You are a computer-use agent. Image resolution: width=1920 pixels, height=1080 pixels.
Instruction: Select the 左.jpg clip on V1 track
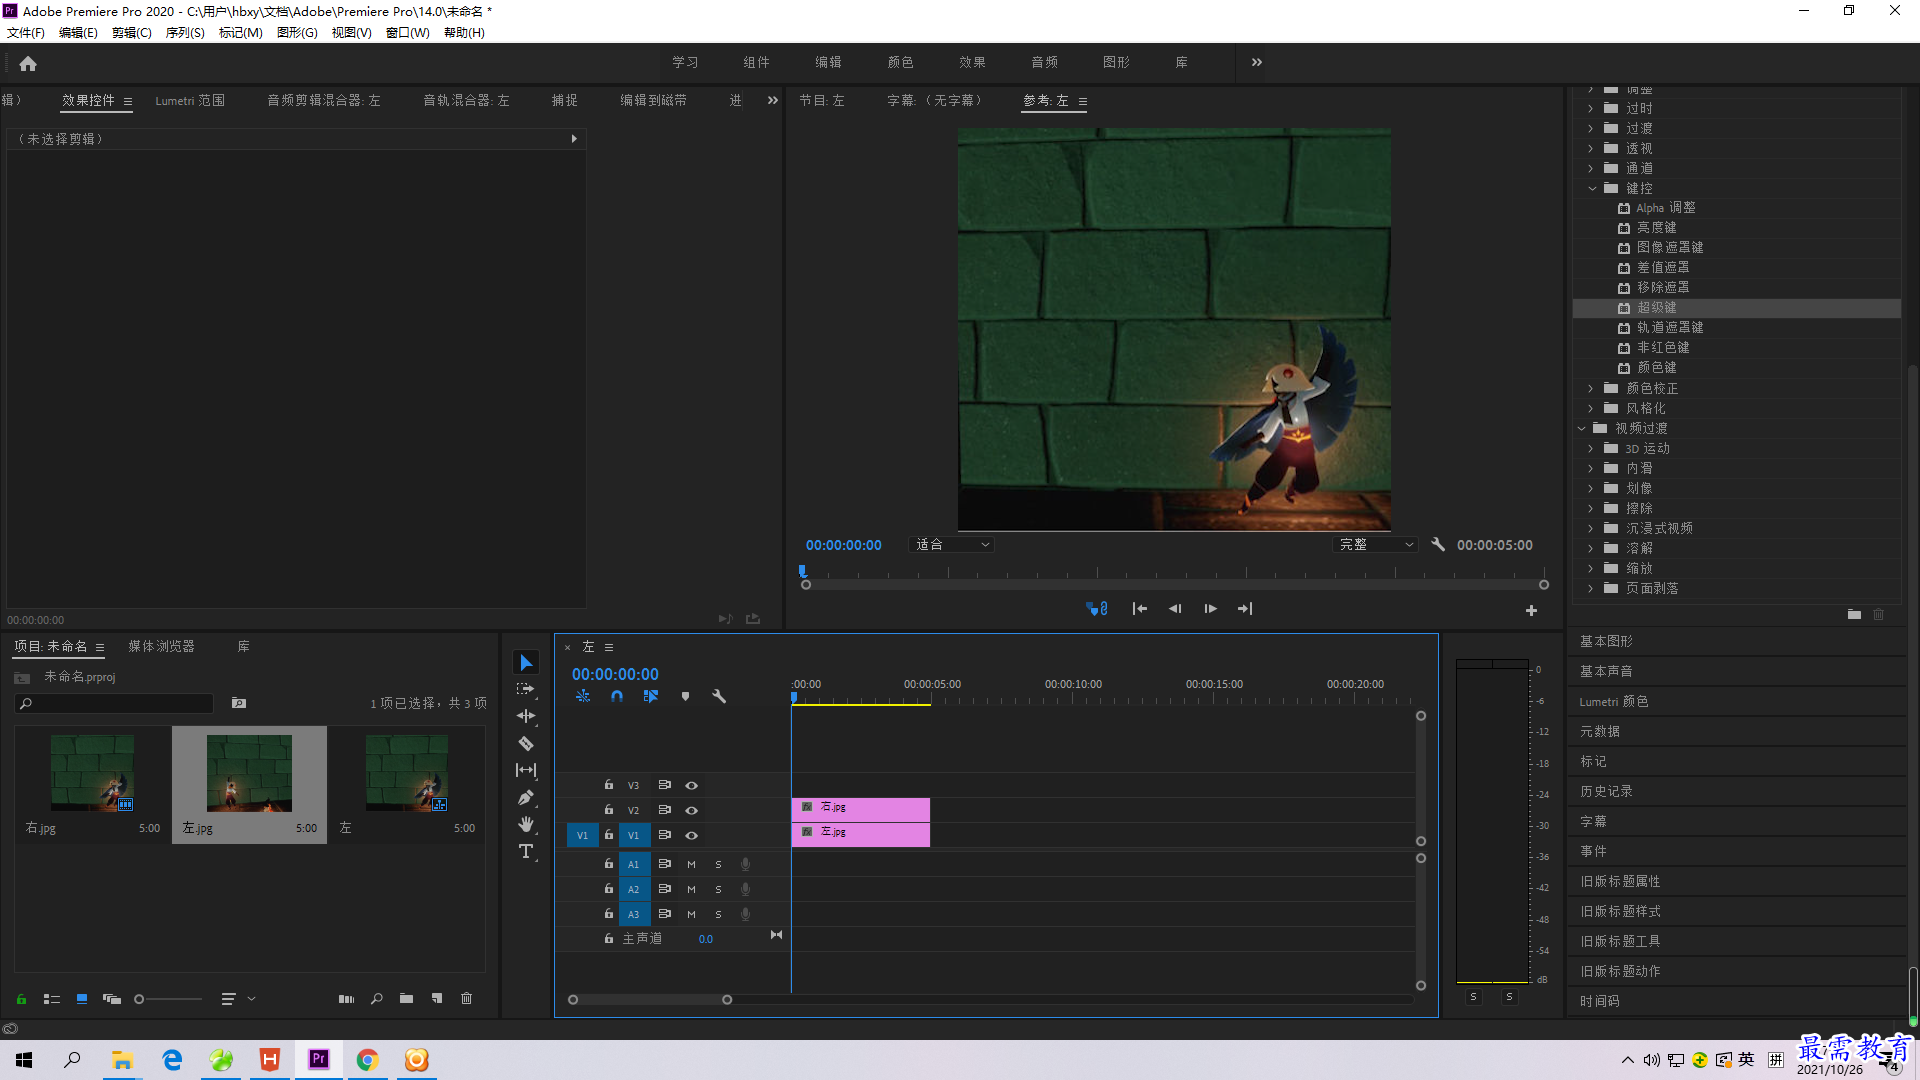coord(861,835)
